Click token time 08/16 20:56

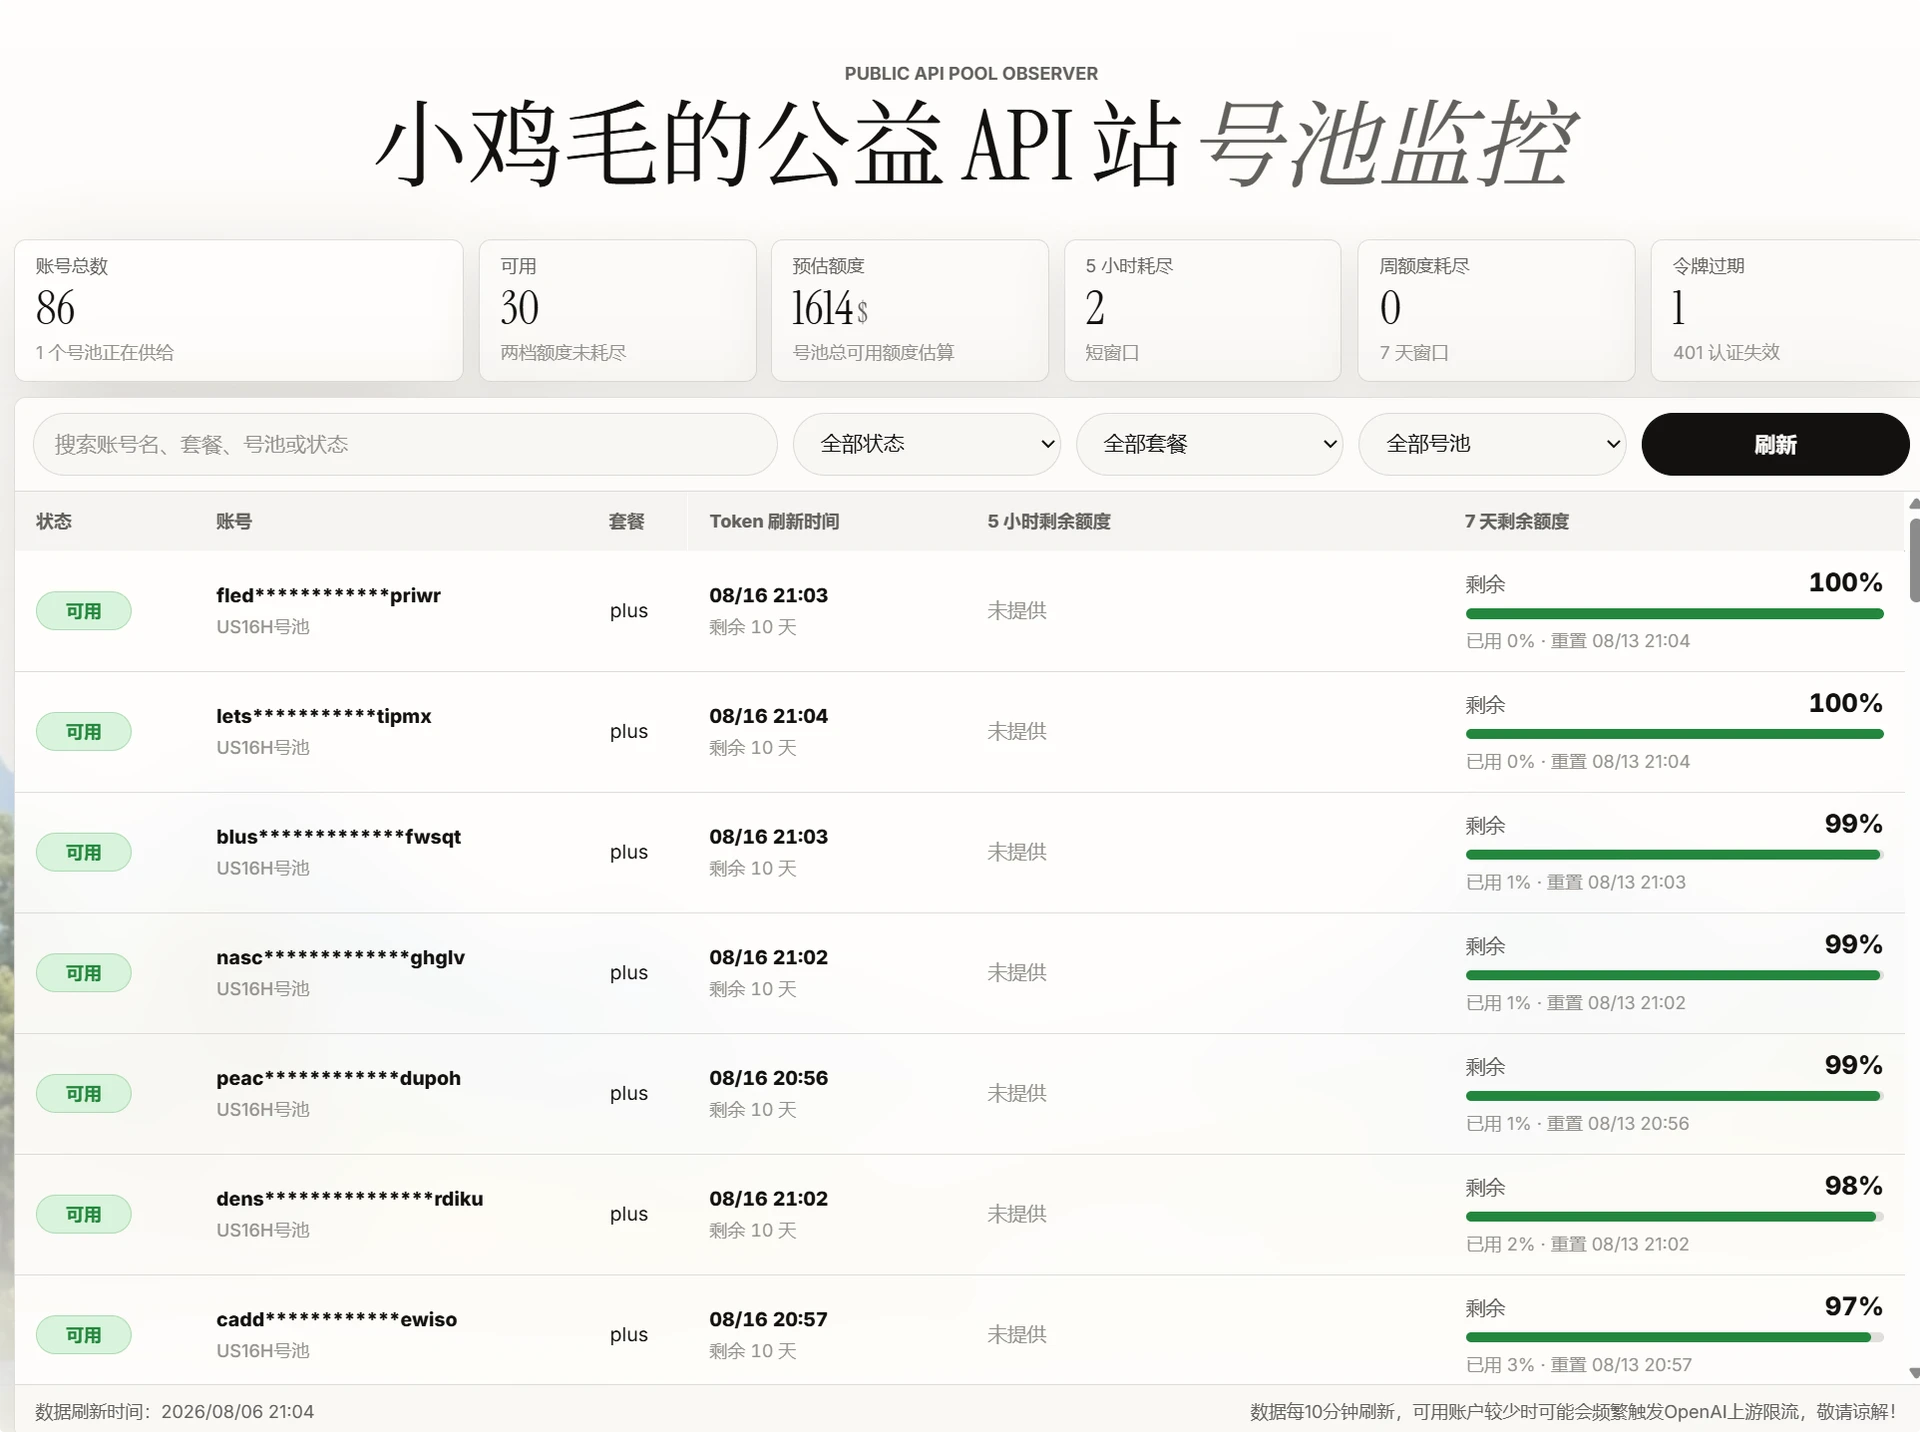click(x=768, y=1078)
